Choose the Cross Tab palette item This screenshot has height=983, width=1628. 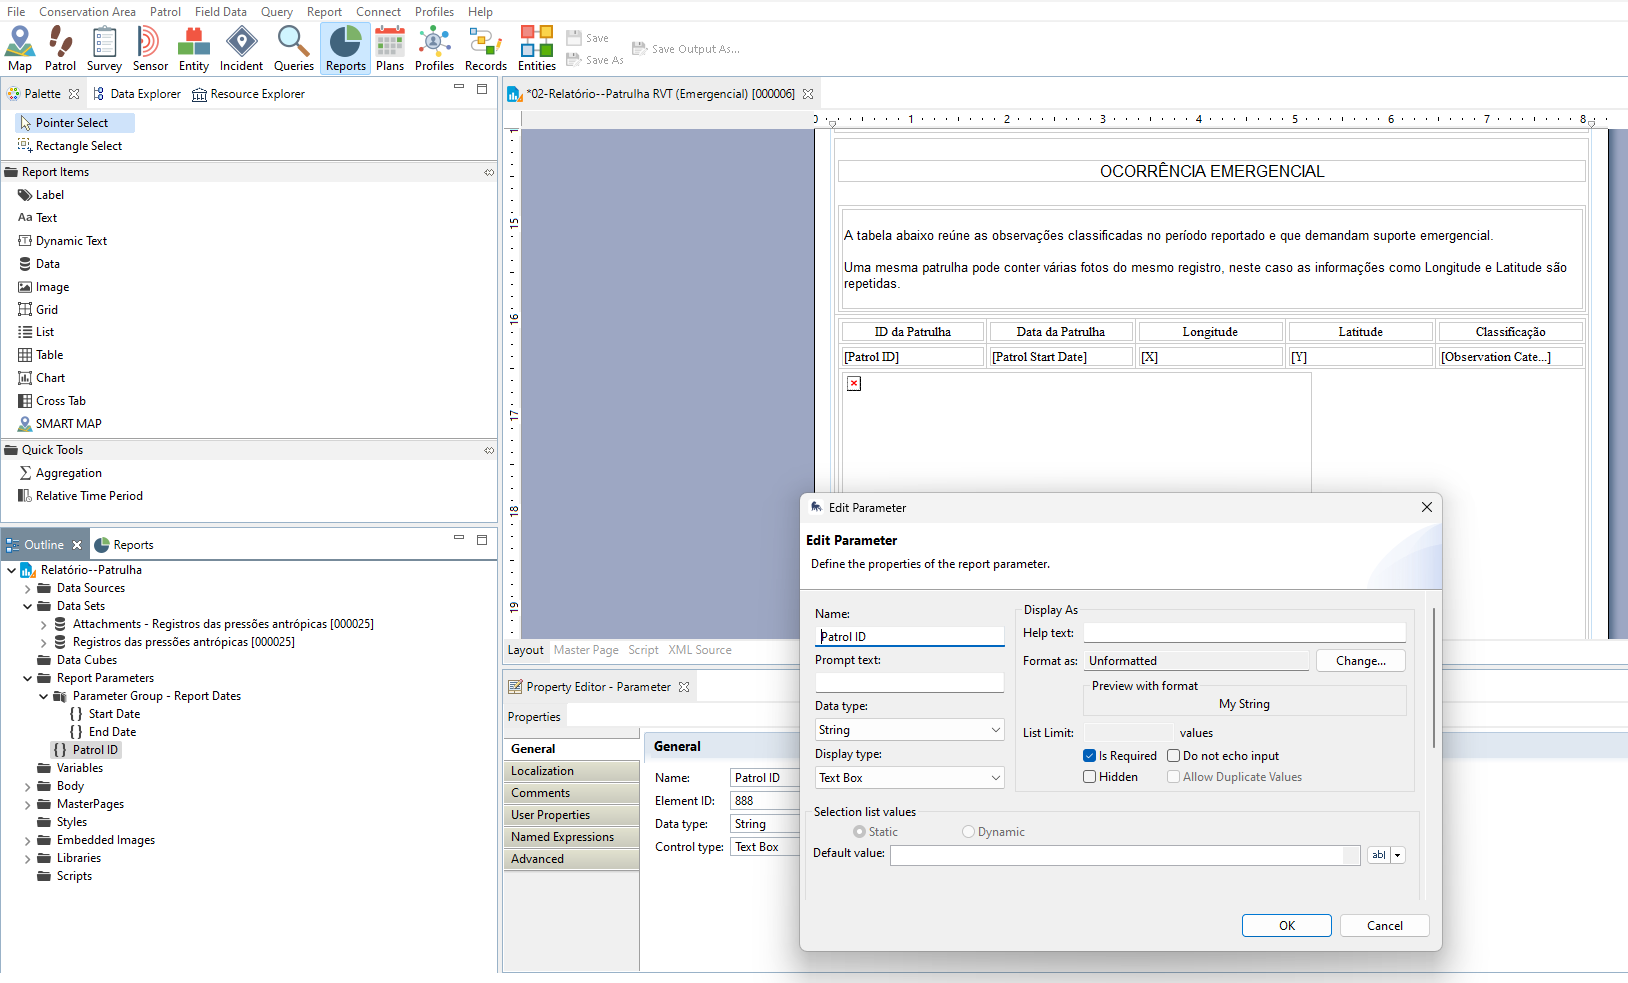(x=60, y=401)
